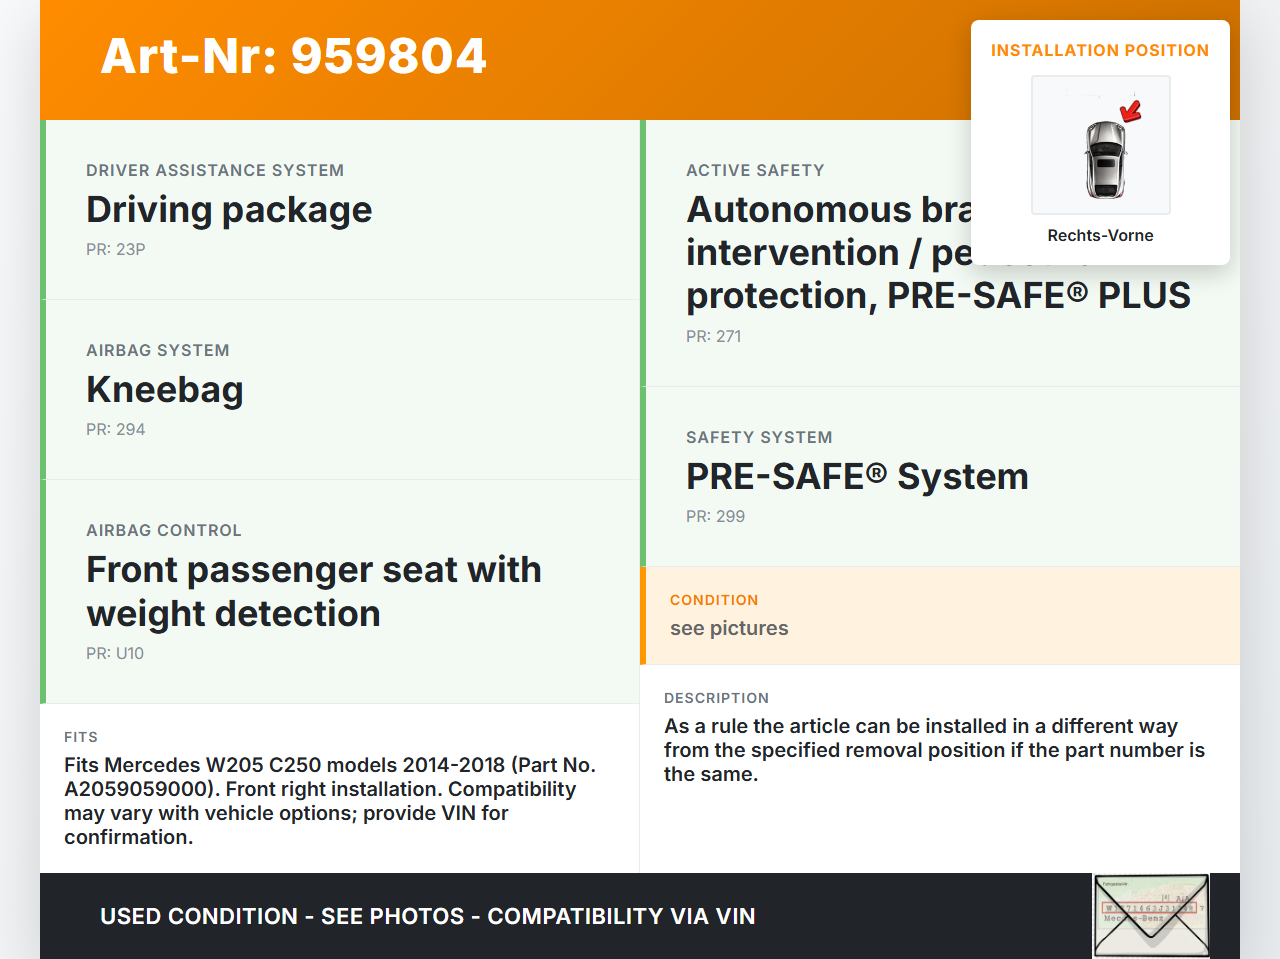Select the PRE-SAFE® PLUS active safety heading
Image resolution: width=1280 pixels, height=959 pixels.
point(938,296)
